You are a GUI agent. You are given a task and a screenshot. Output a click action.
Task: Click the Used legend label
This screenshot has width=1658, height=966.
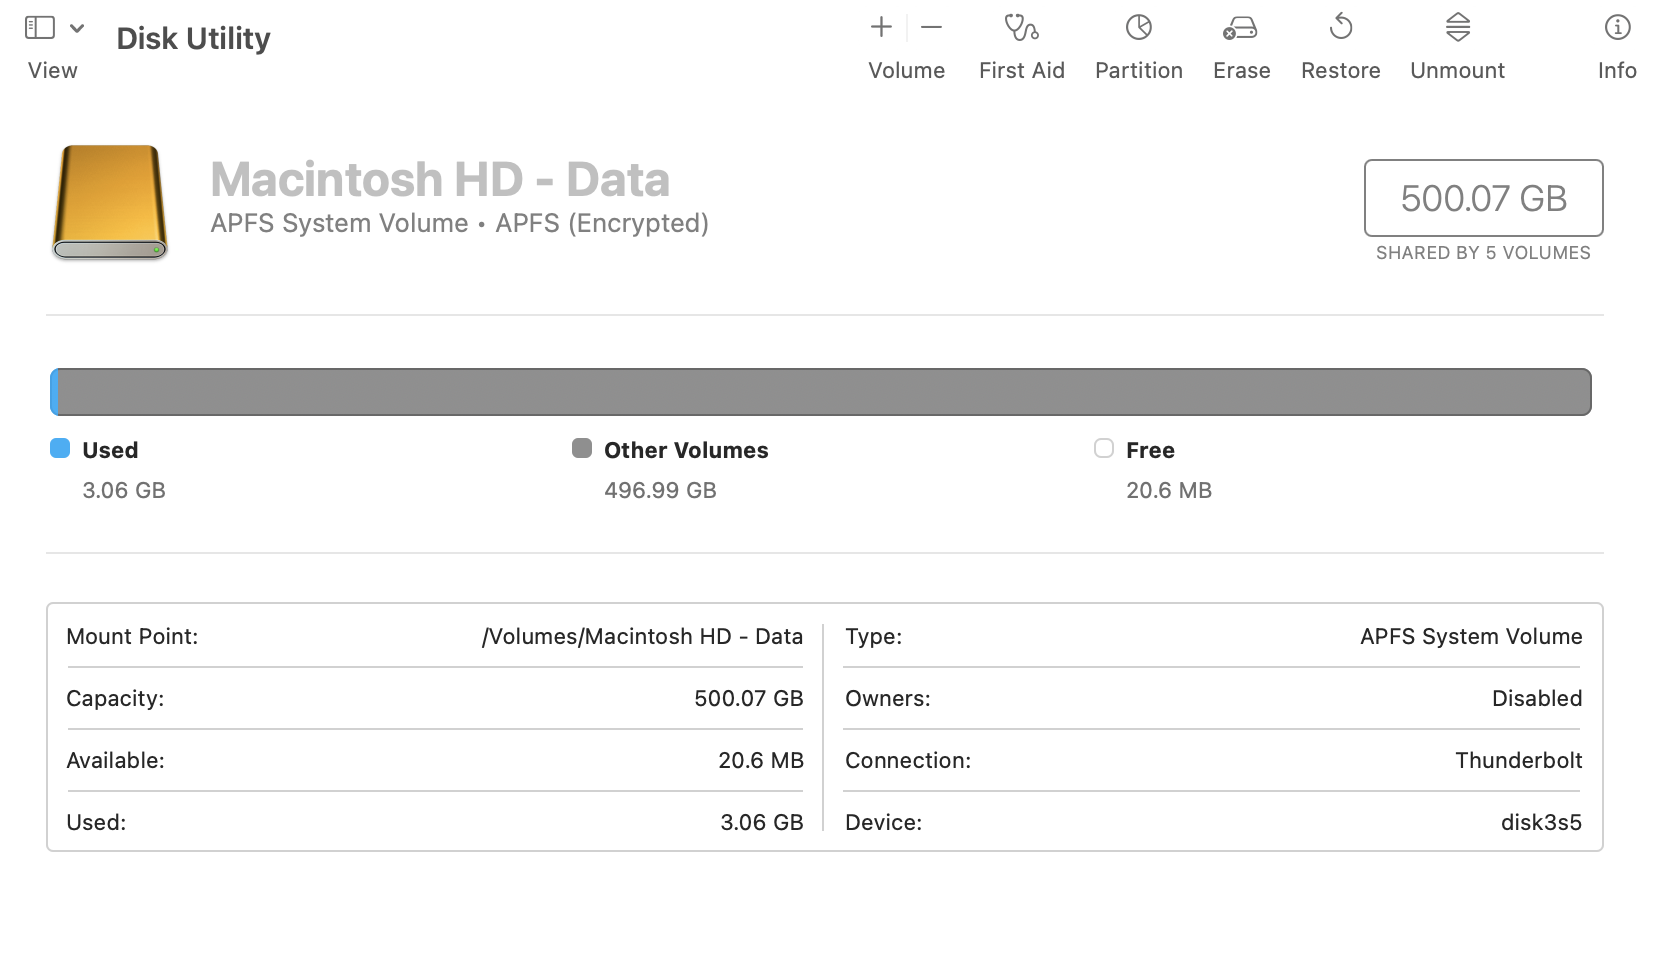[110, 451]
